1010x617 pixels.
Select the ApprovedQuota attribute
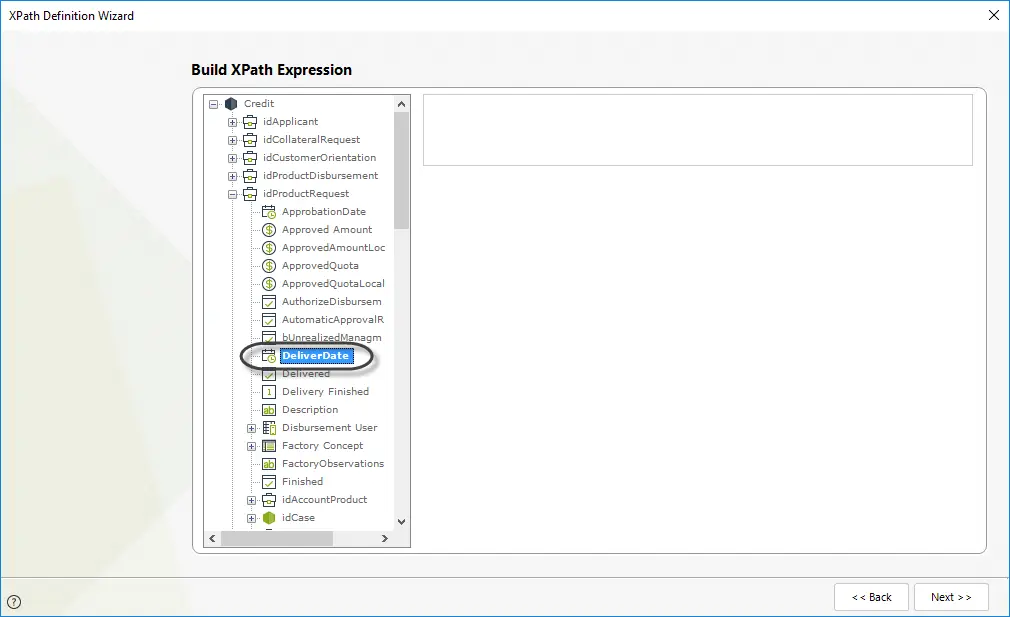[320, 266]
